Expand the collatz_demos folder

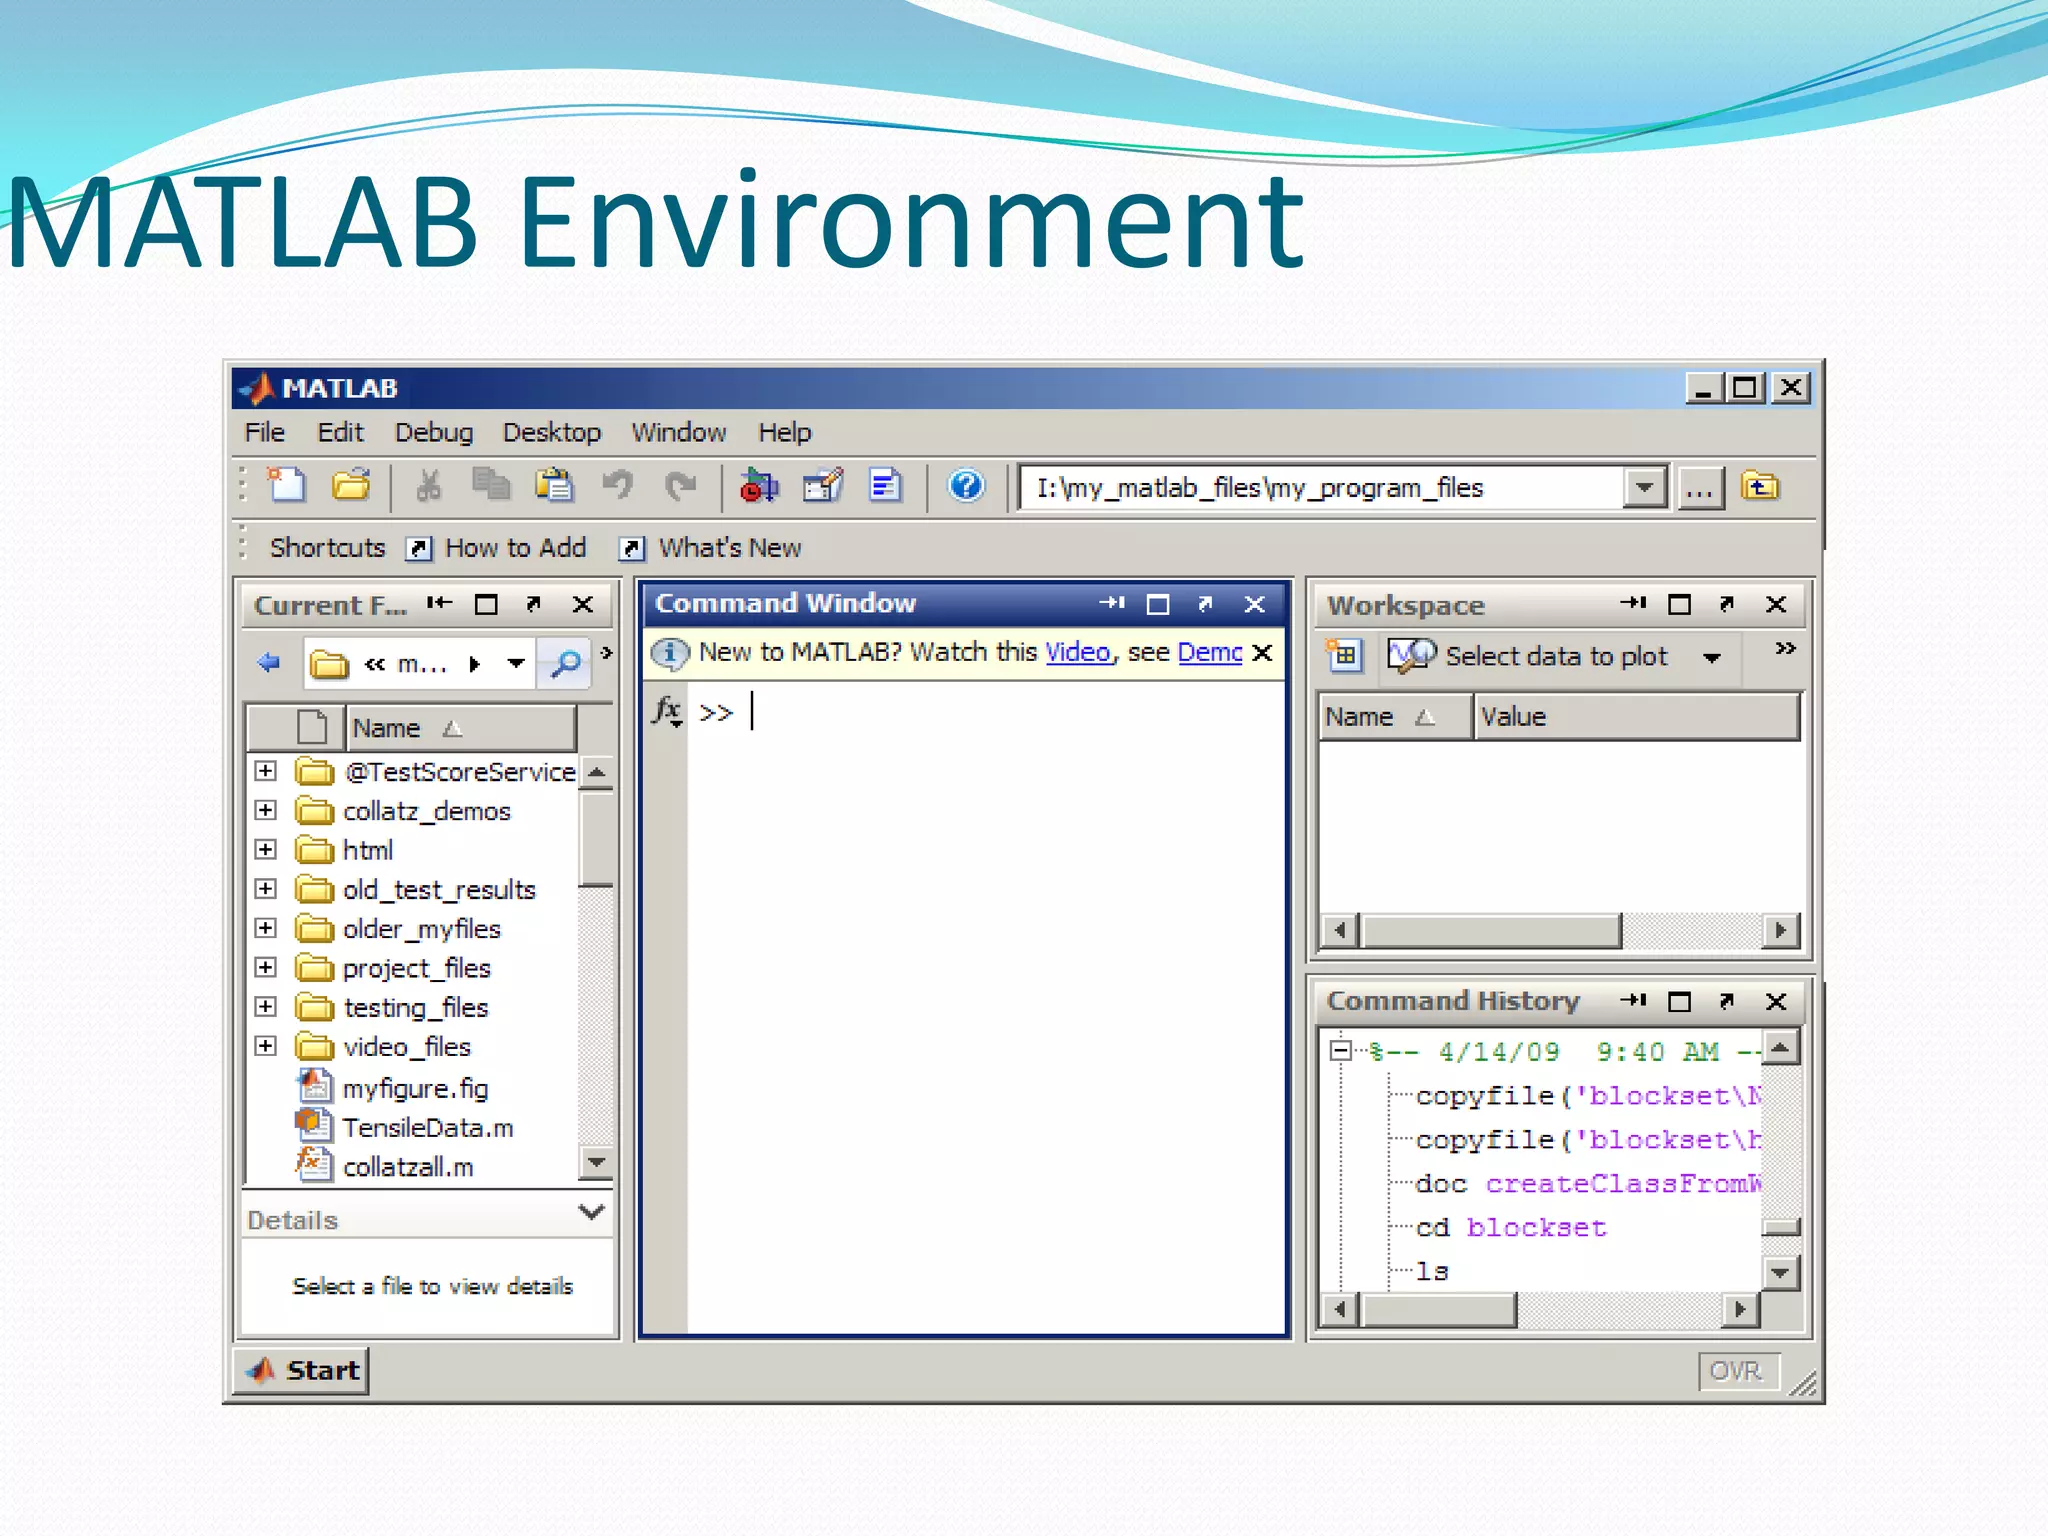(x=265, y=810)
